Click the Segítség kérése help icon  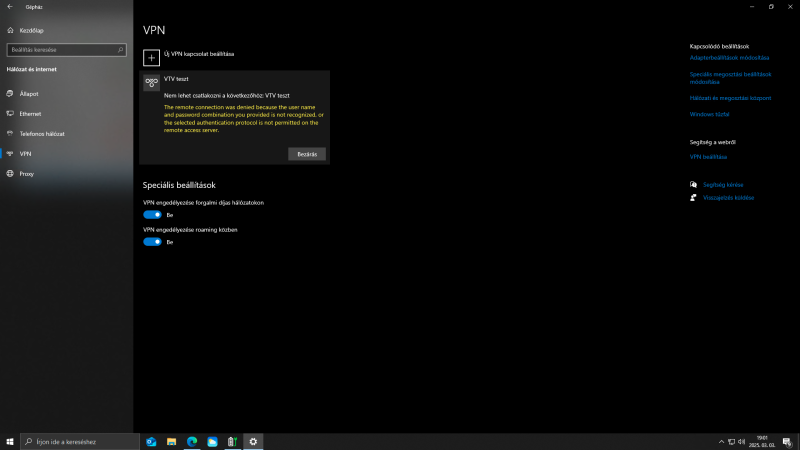693,185
